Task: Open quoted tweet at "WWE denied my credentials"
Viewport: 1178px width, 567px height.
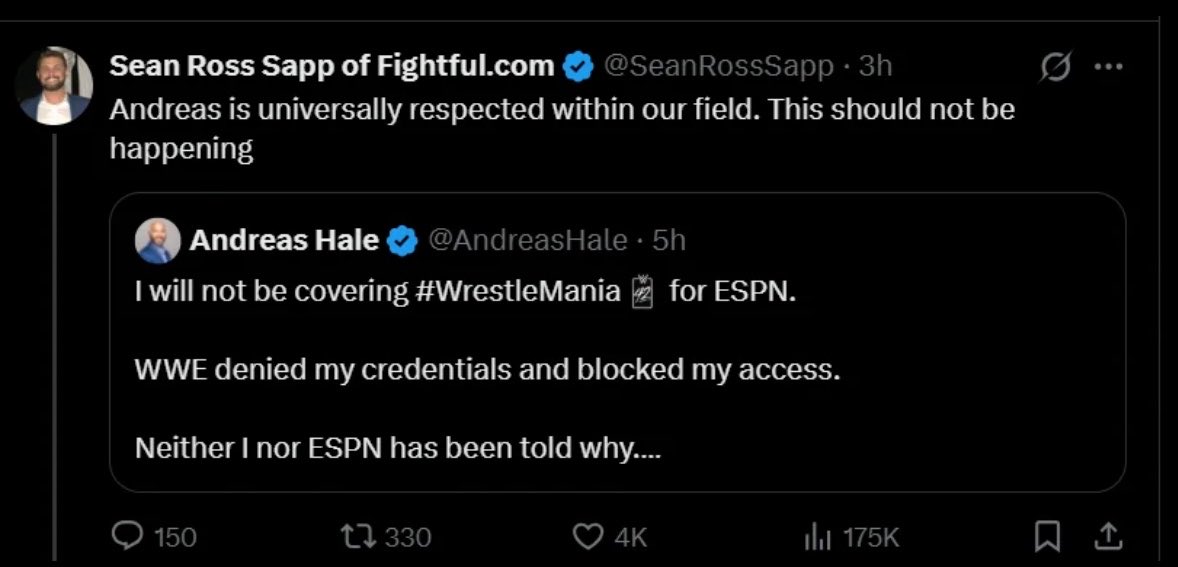Action: (487, 370)
